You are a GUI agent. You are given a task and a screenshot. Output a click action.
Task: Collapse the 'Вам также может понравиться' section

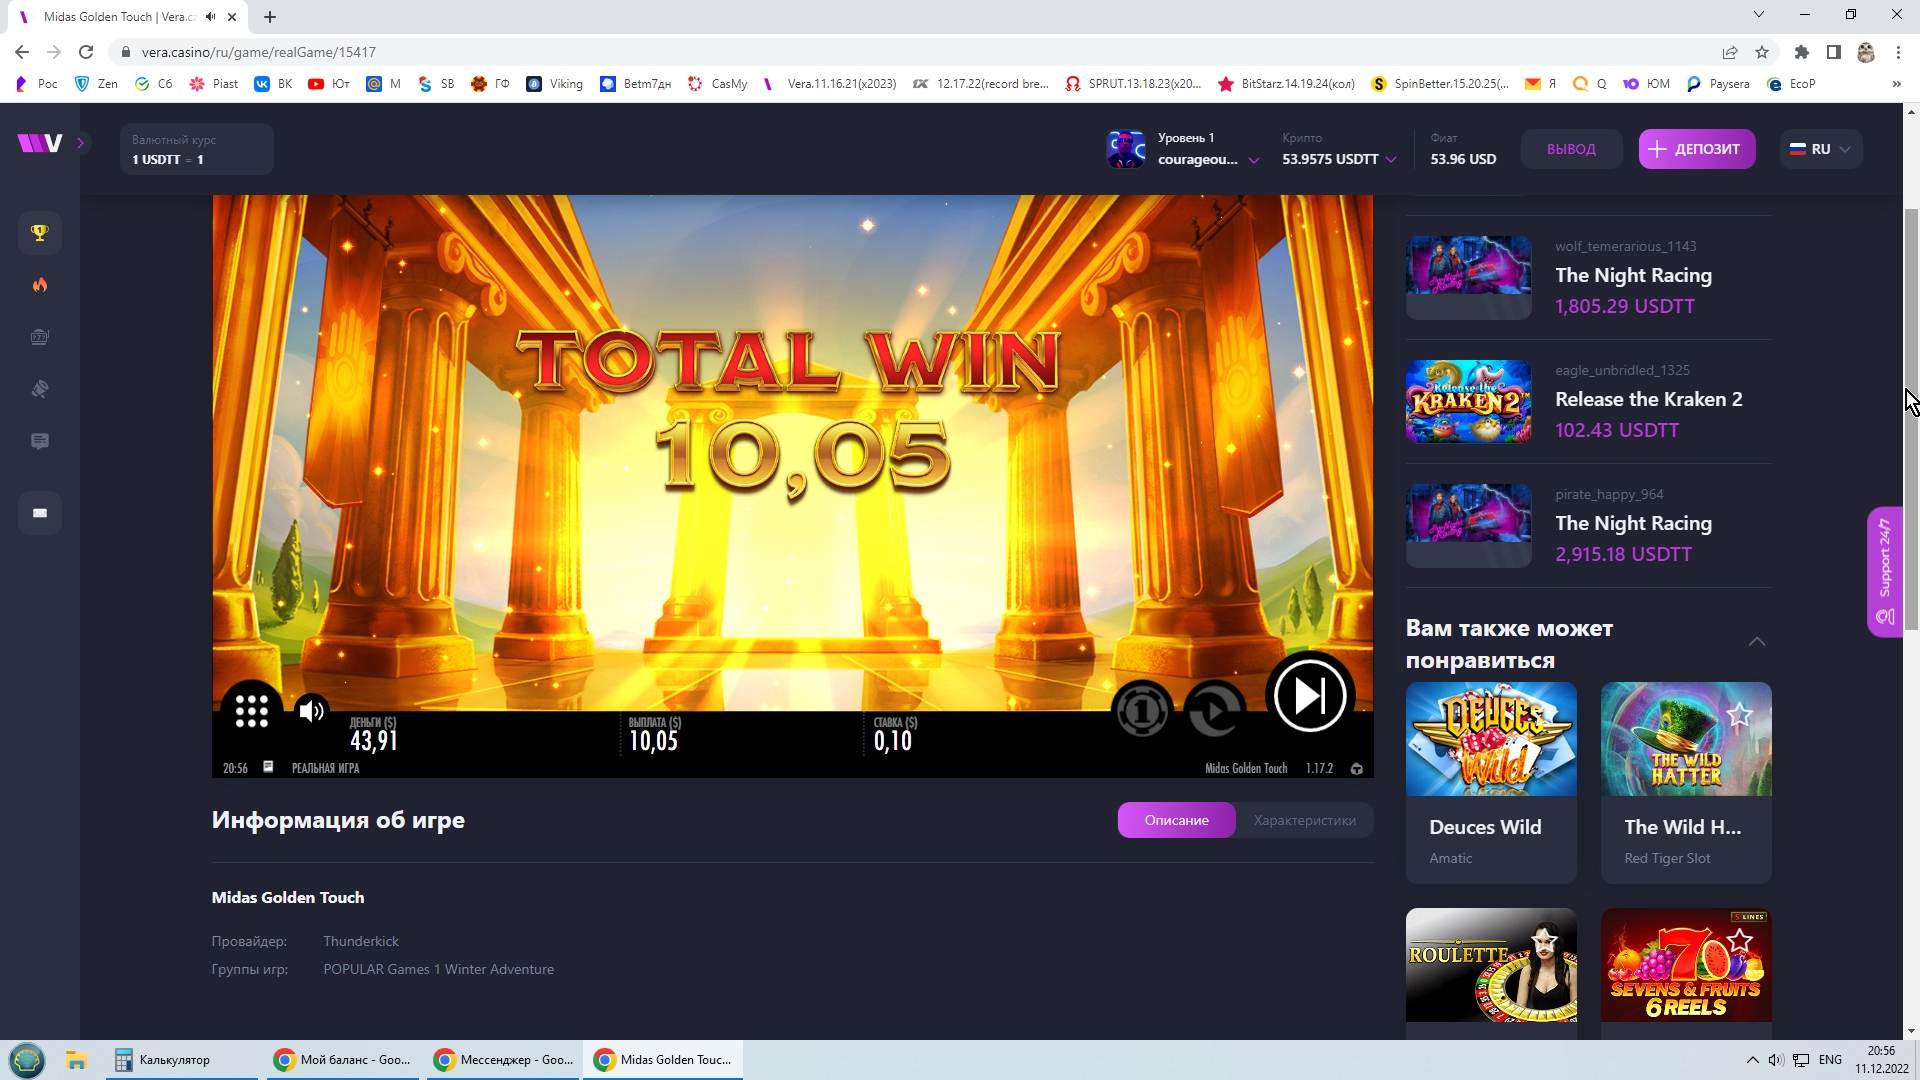pos(1757,642)
